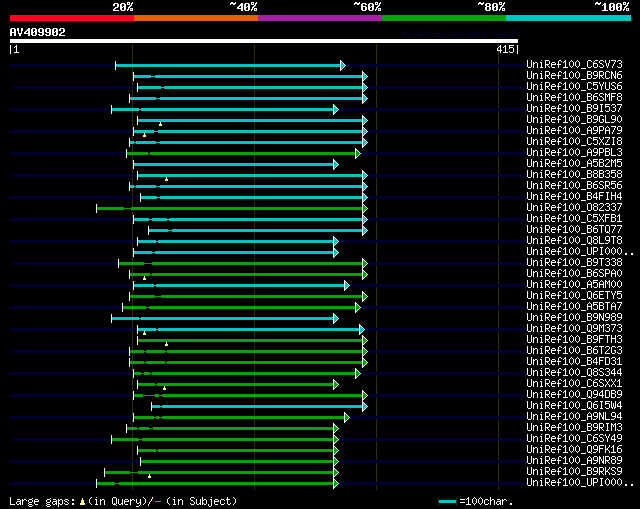
Task: Select the UniRef100_B6SR56 label
Action: point(574,186)
